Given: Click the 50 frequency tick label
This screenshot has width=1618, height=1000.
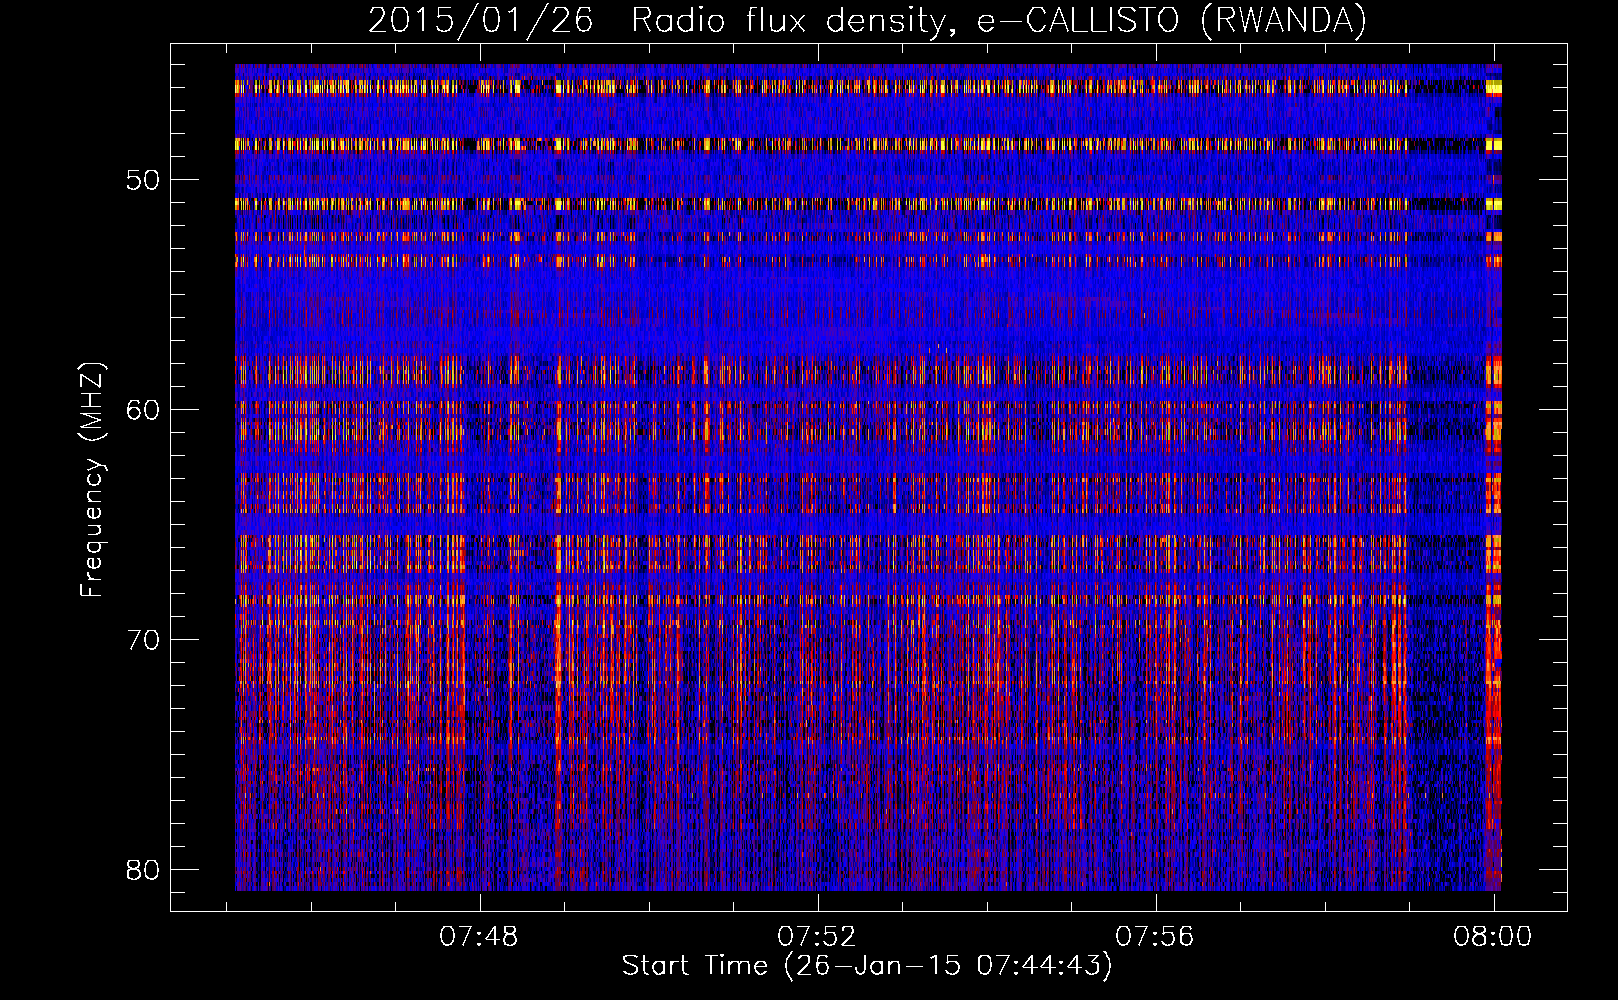Looking at the screenshot, I should click(x=144, y=180).
